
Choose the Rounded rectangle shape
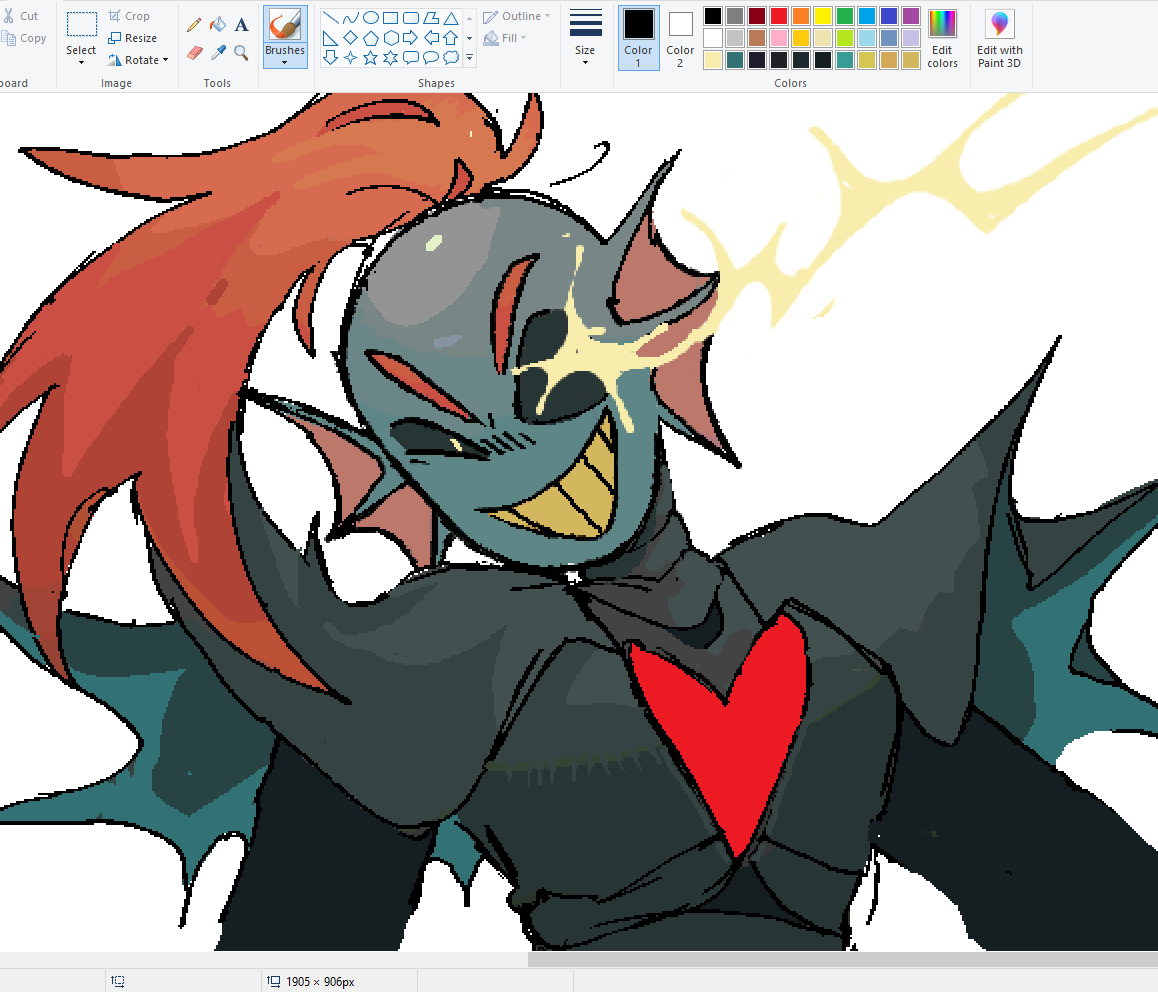pyautogui.click(x=411, y=18)
